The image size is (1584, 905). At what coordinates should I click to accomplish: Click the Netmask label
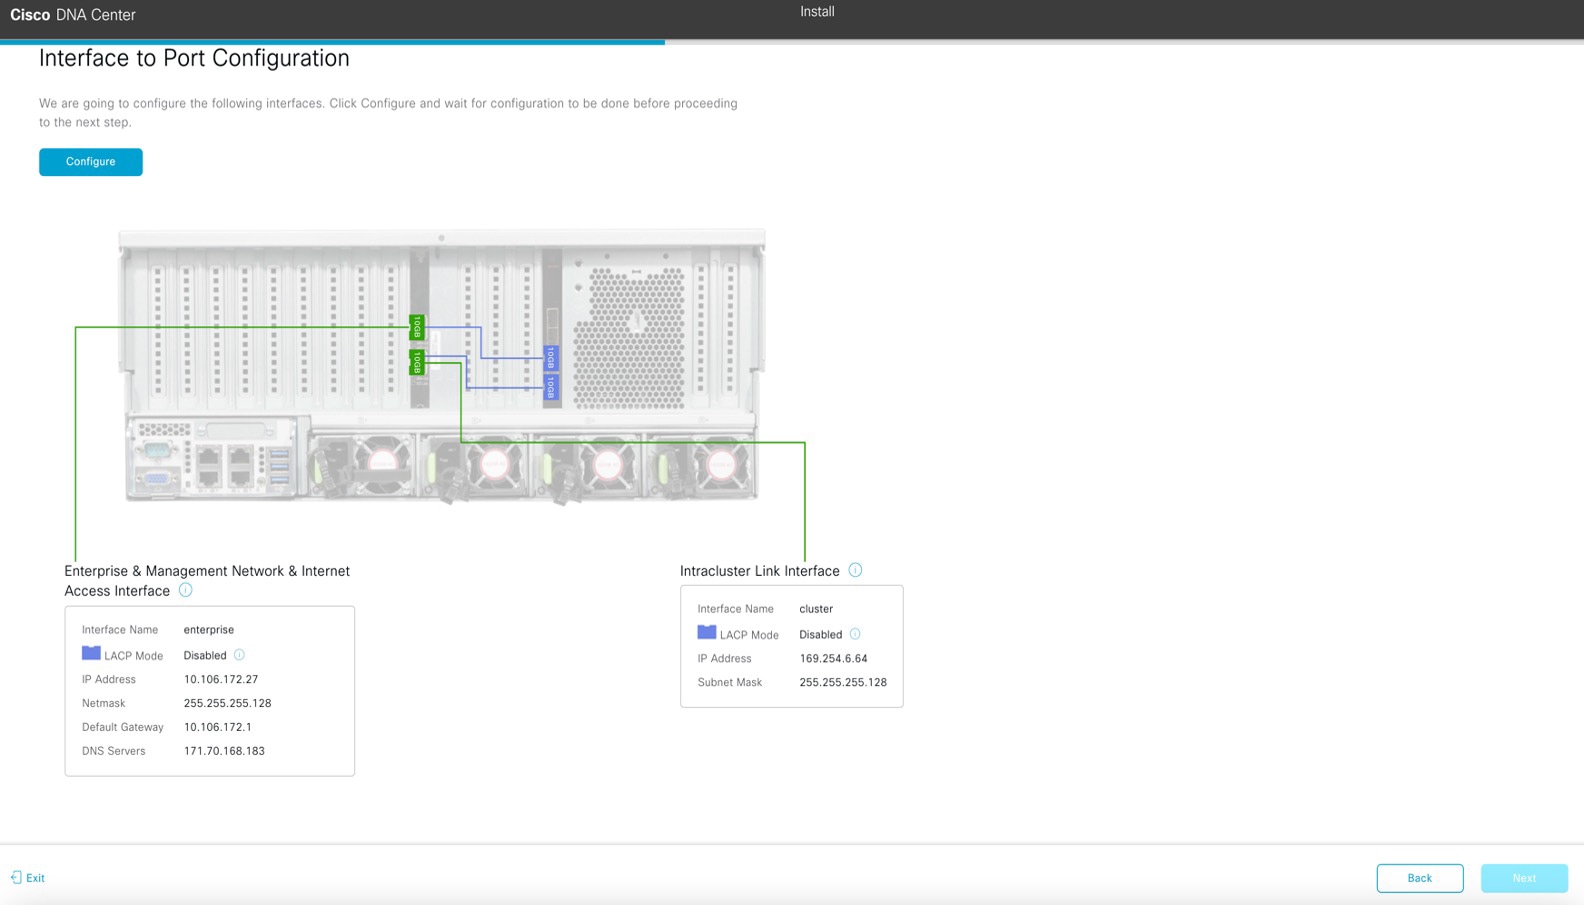click(x=104, y=703)
